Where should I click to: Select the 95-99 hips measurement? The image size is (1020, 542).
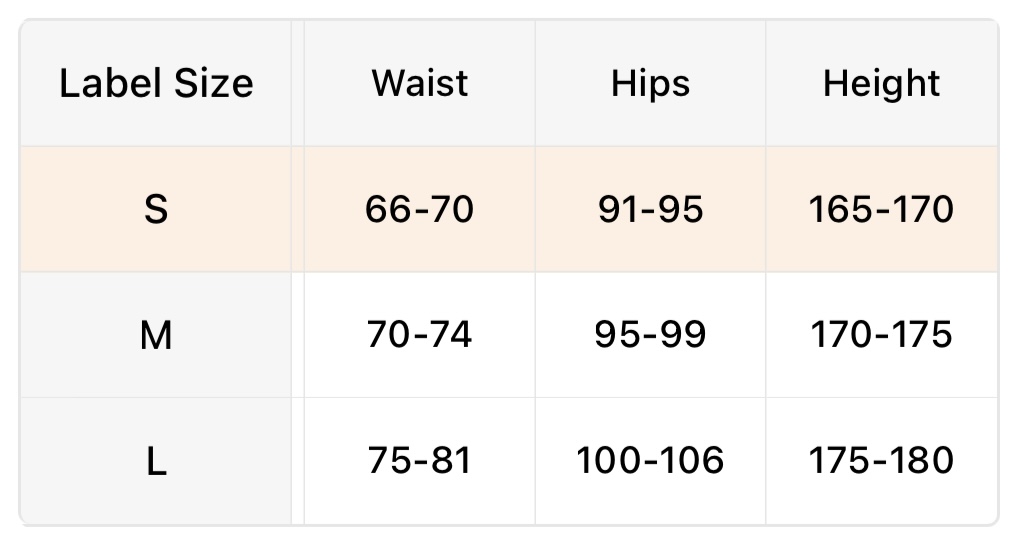point(650,335)
